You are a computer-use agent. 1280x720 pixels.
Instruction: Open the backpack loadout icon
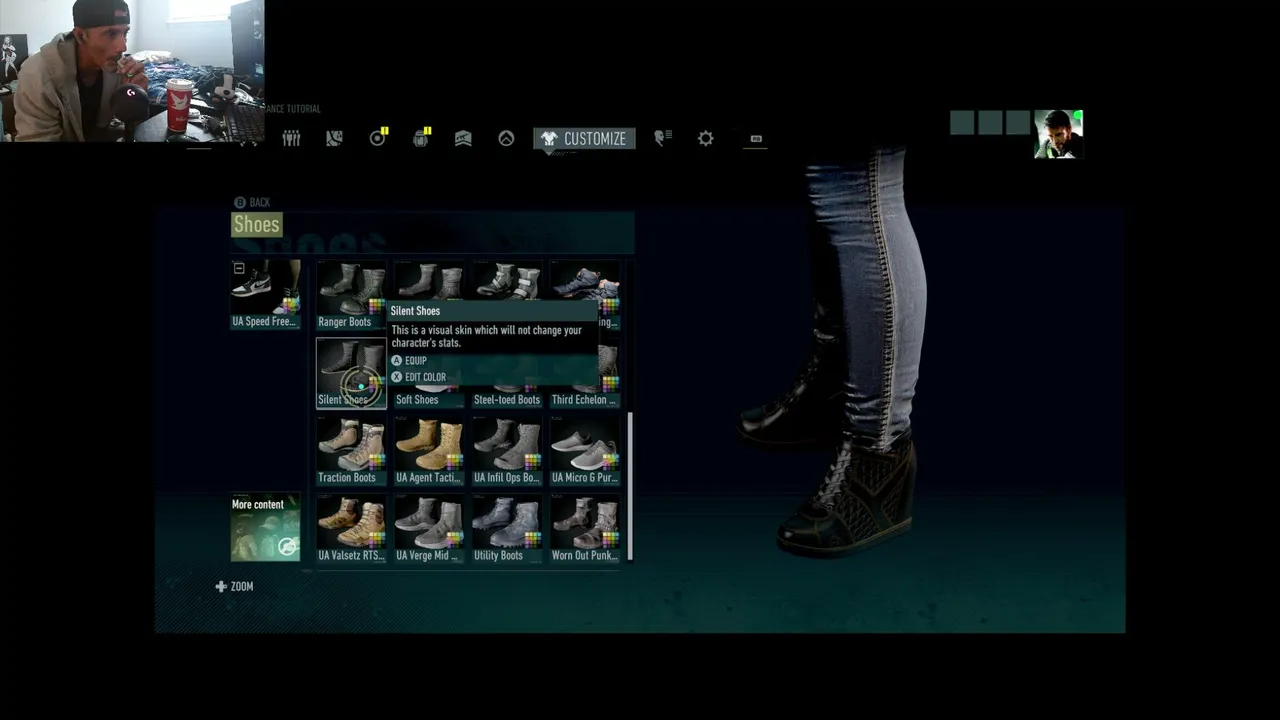pos(421,138)
